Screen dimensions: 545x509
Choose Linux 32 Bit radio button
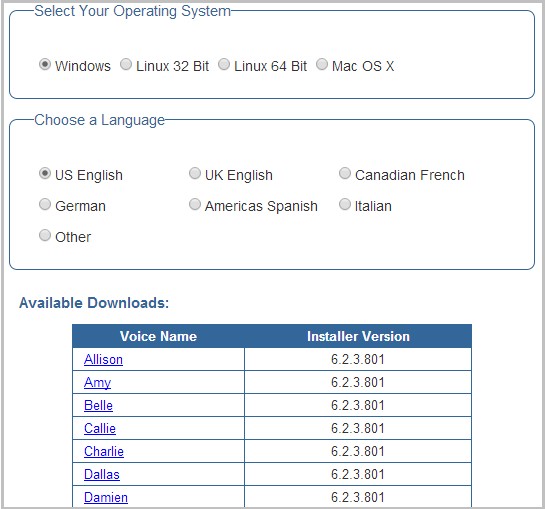125,64
